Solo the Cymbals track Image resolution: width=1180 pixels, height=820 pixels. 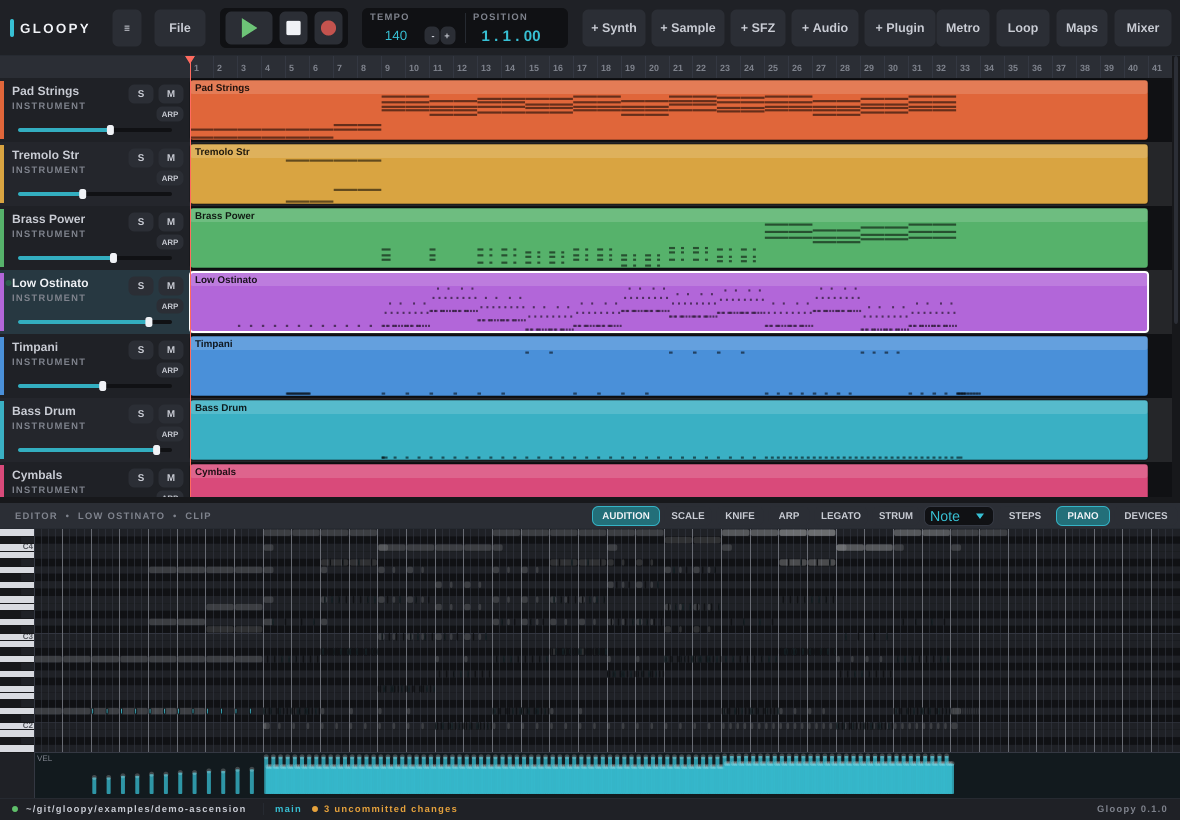tap(141, 478)
